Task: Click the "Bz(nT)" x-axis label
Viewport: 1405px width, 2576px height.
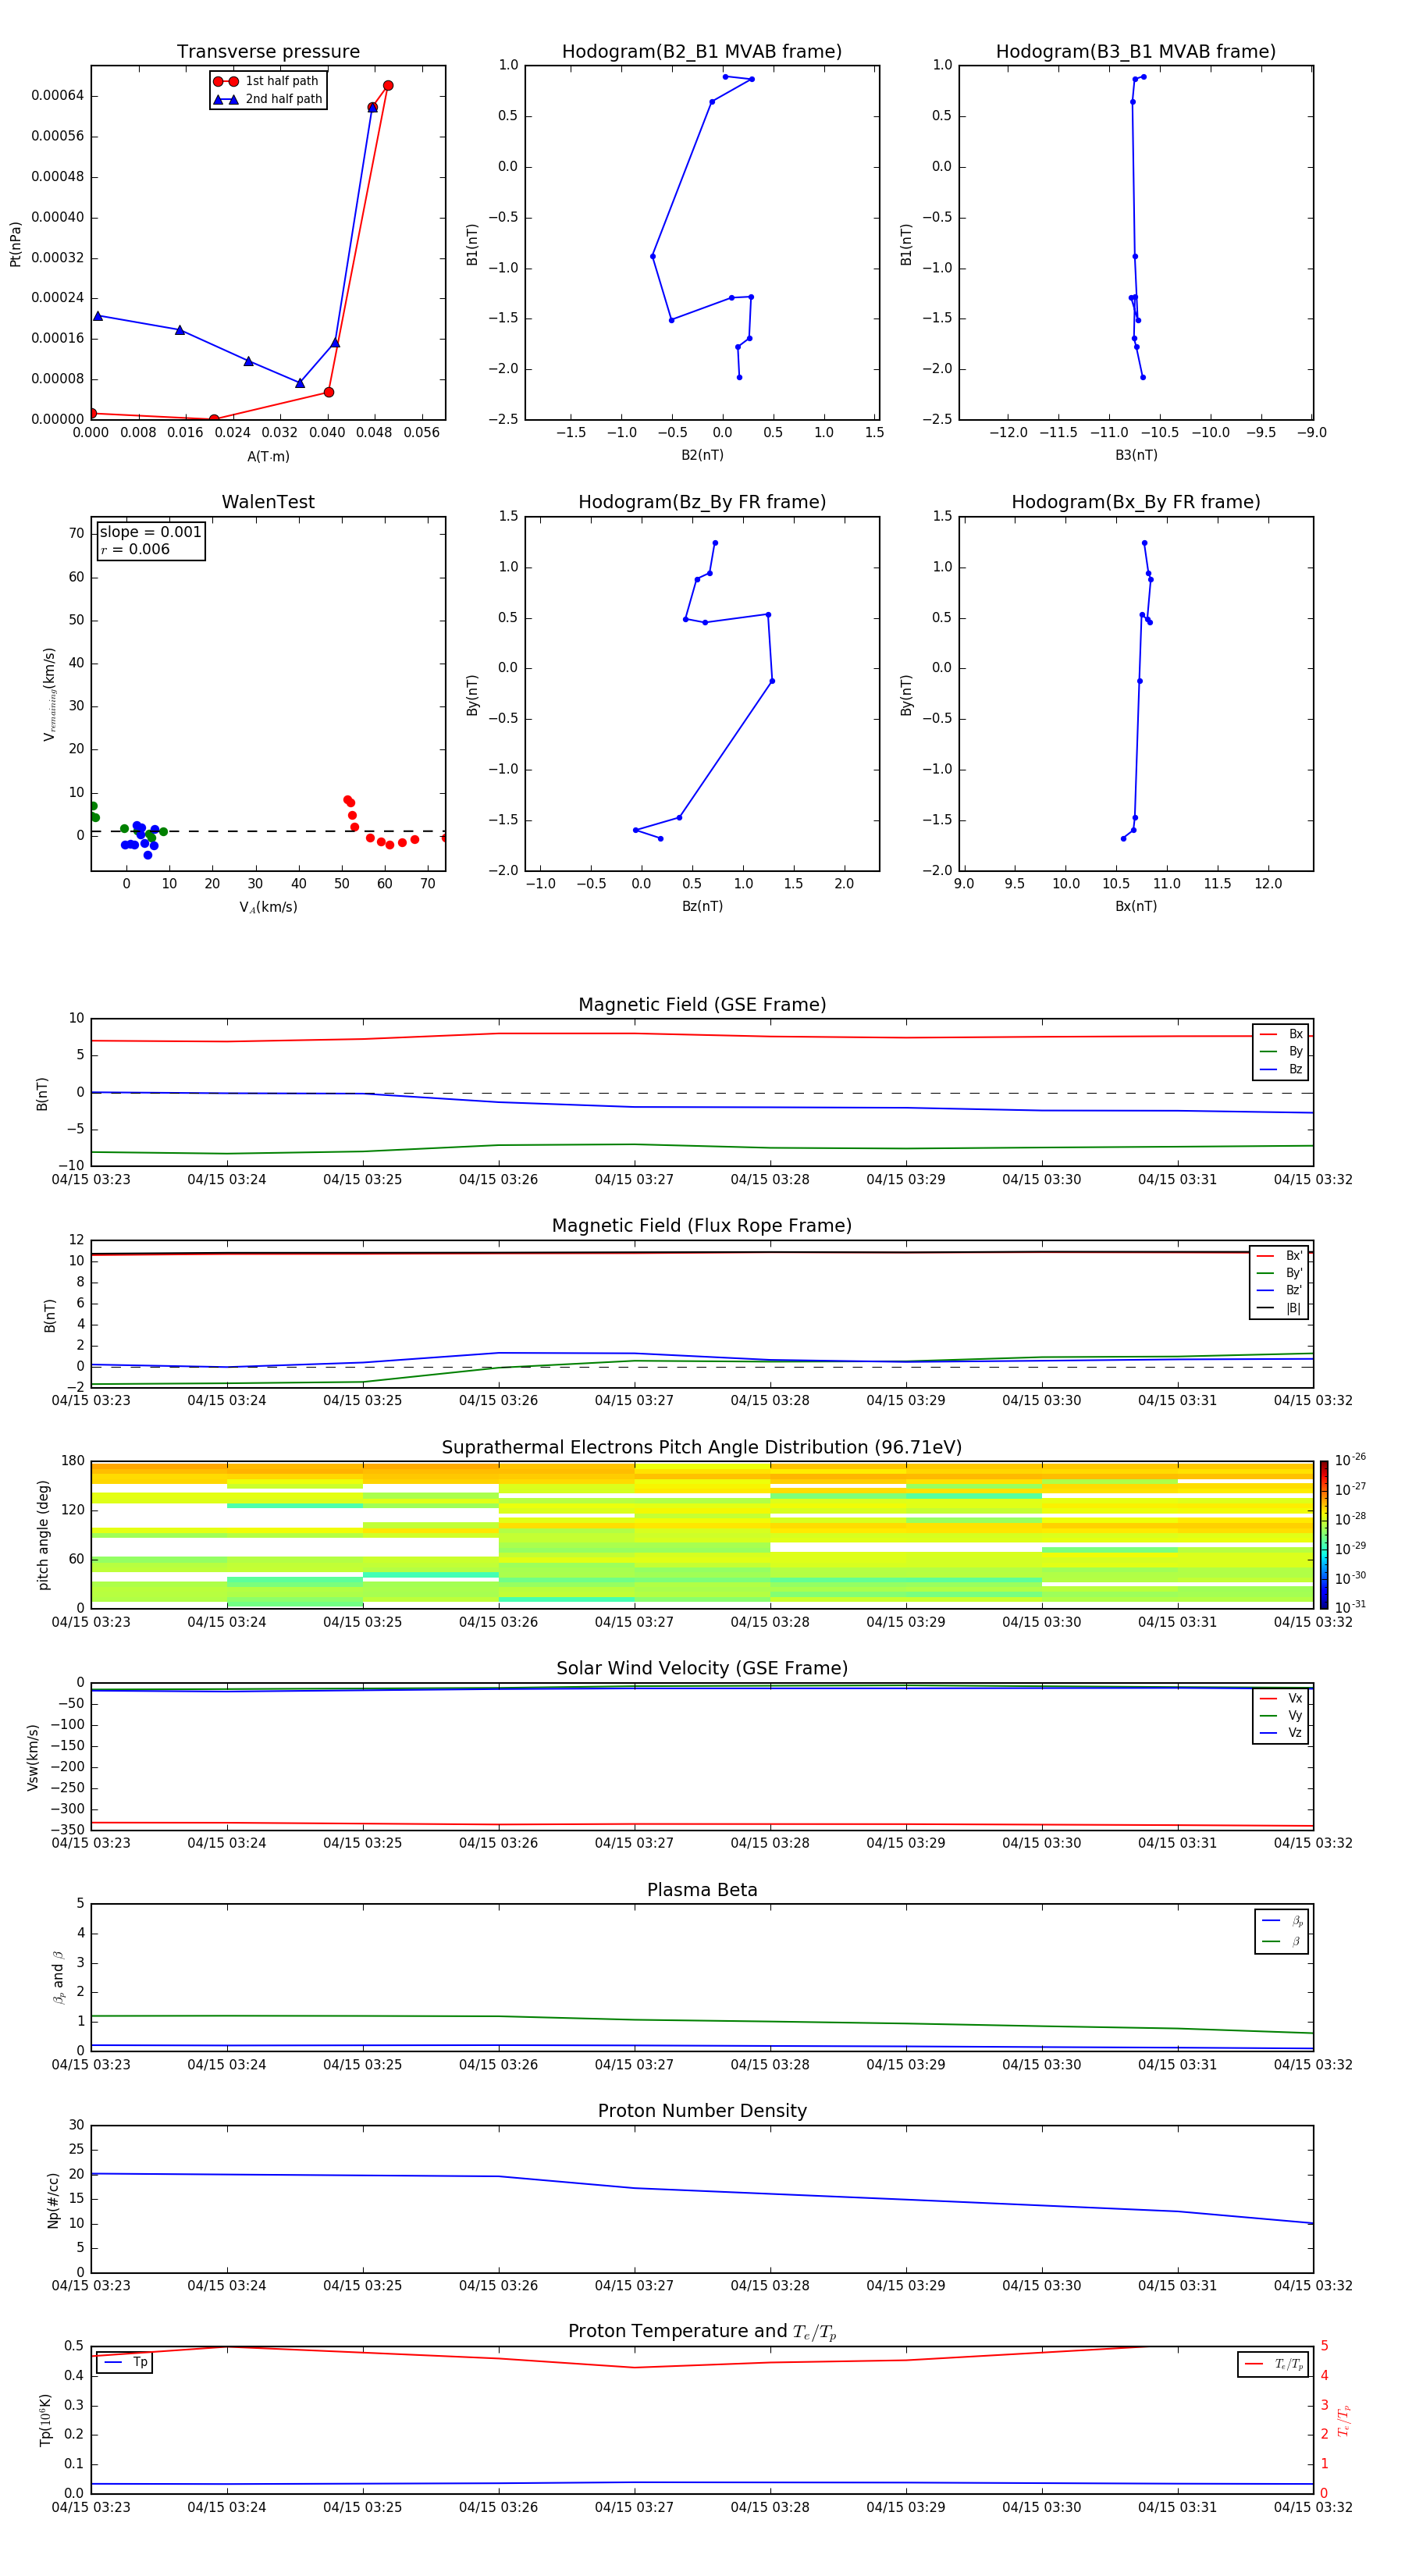Action: [702, 906]
